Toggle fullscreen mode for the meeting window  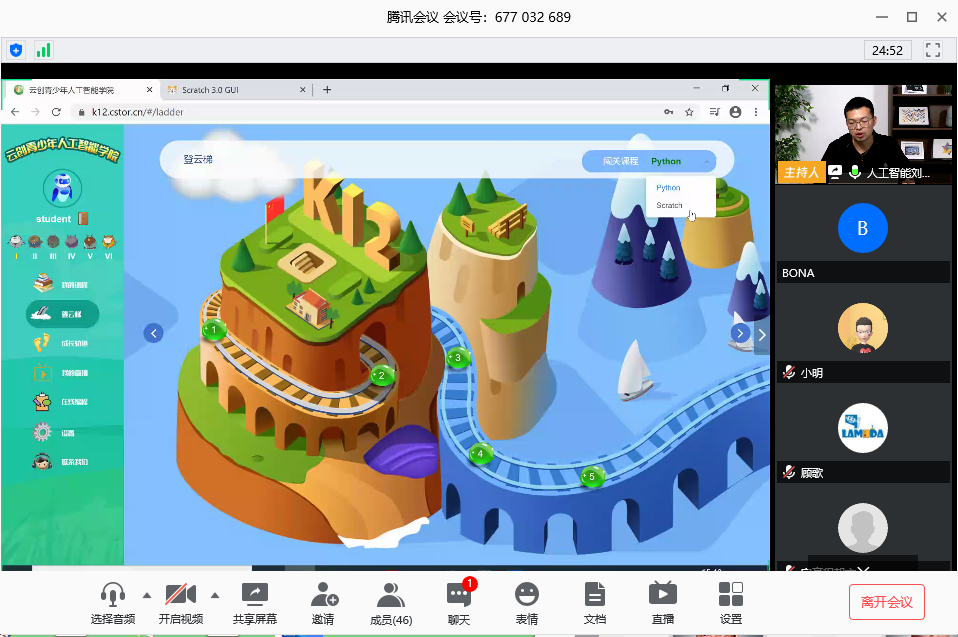(933, 49)
